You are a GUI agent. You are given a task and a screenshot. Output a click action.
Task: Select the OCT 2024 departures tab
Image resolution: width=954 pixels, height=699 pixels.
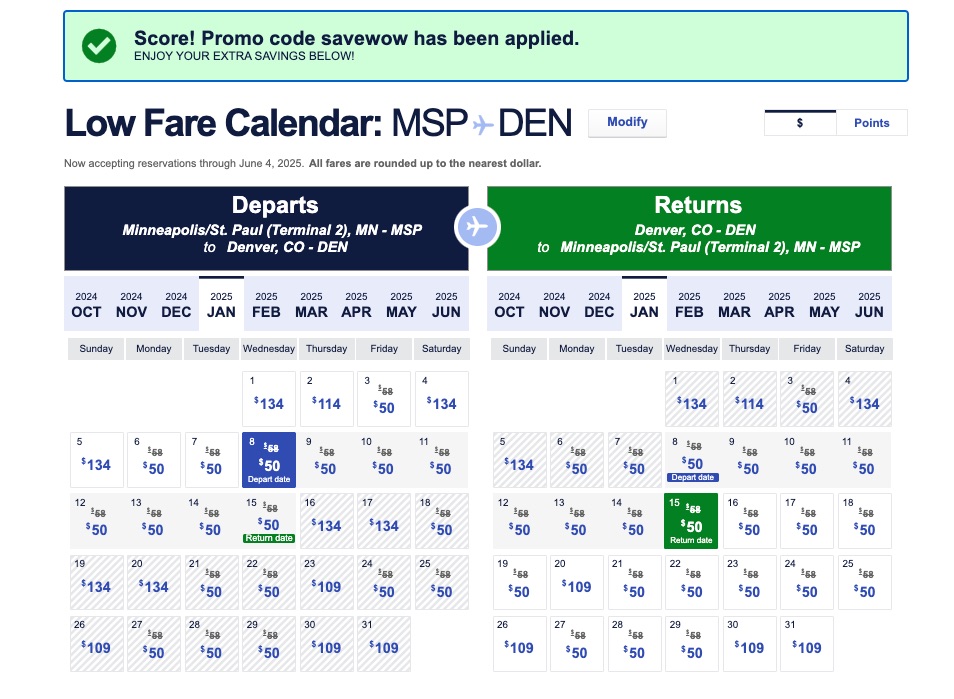click(86, 305)
